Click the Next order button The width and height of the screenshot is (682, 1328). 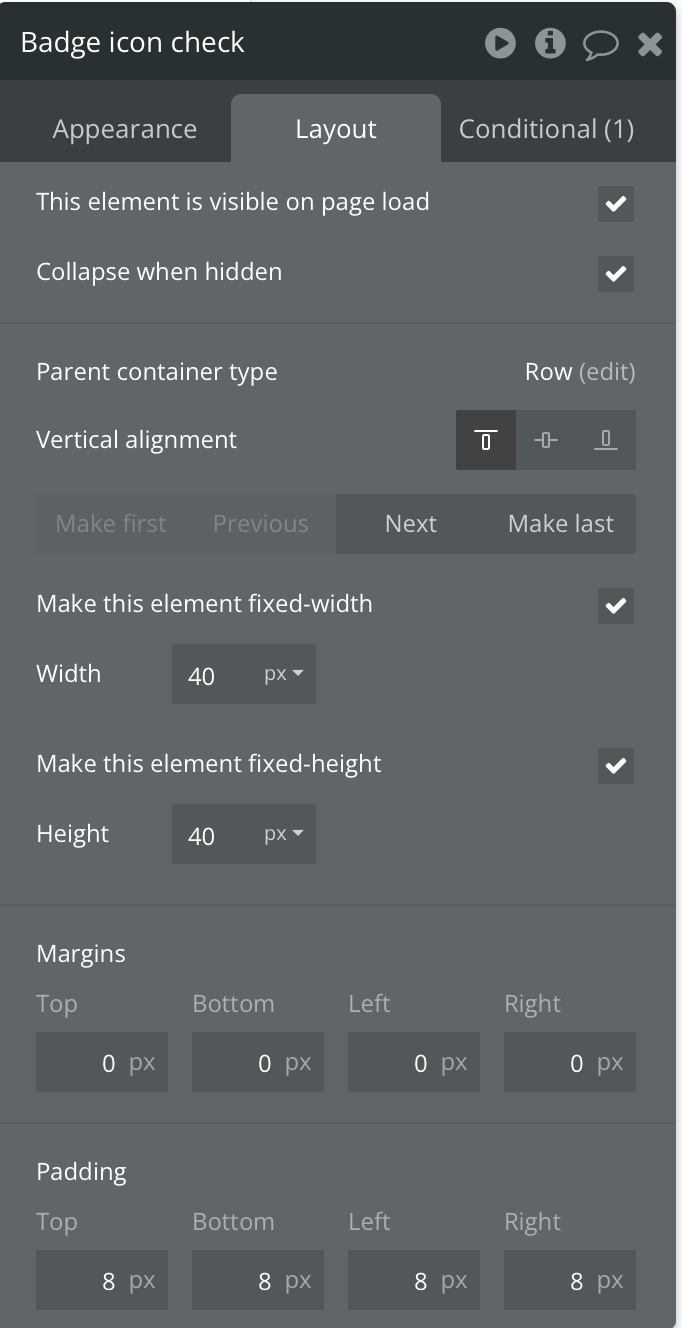411,524
